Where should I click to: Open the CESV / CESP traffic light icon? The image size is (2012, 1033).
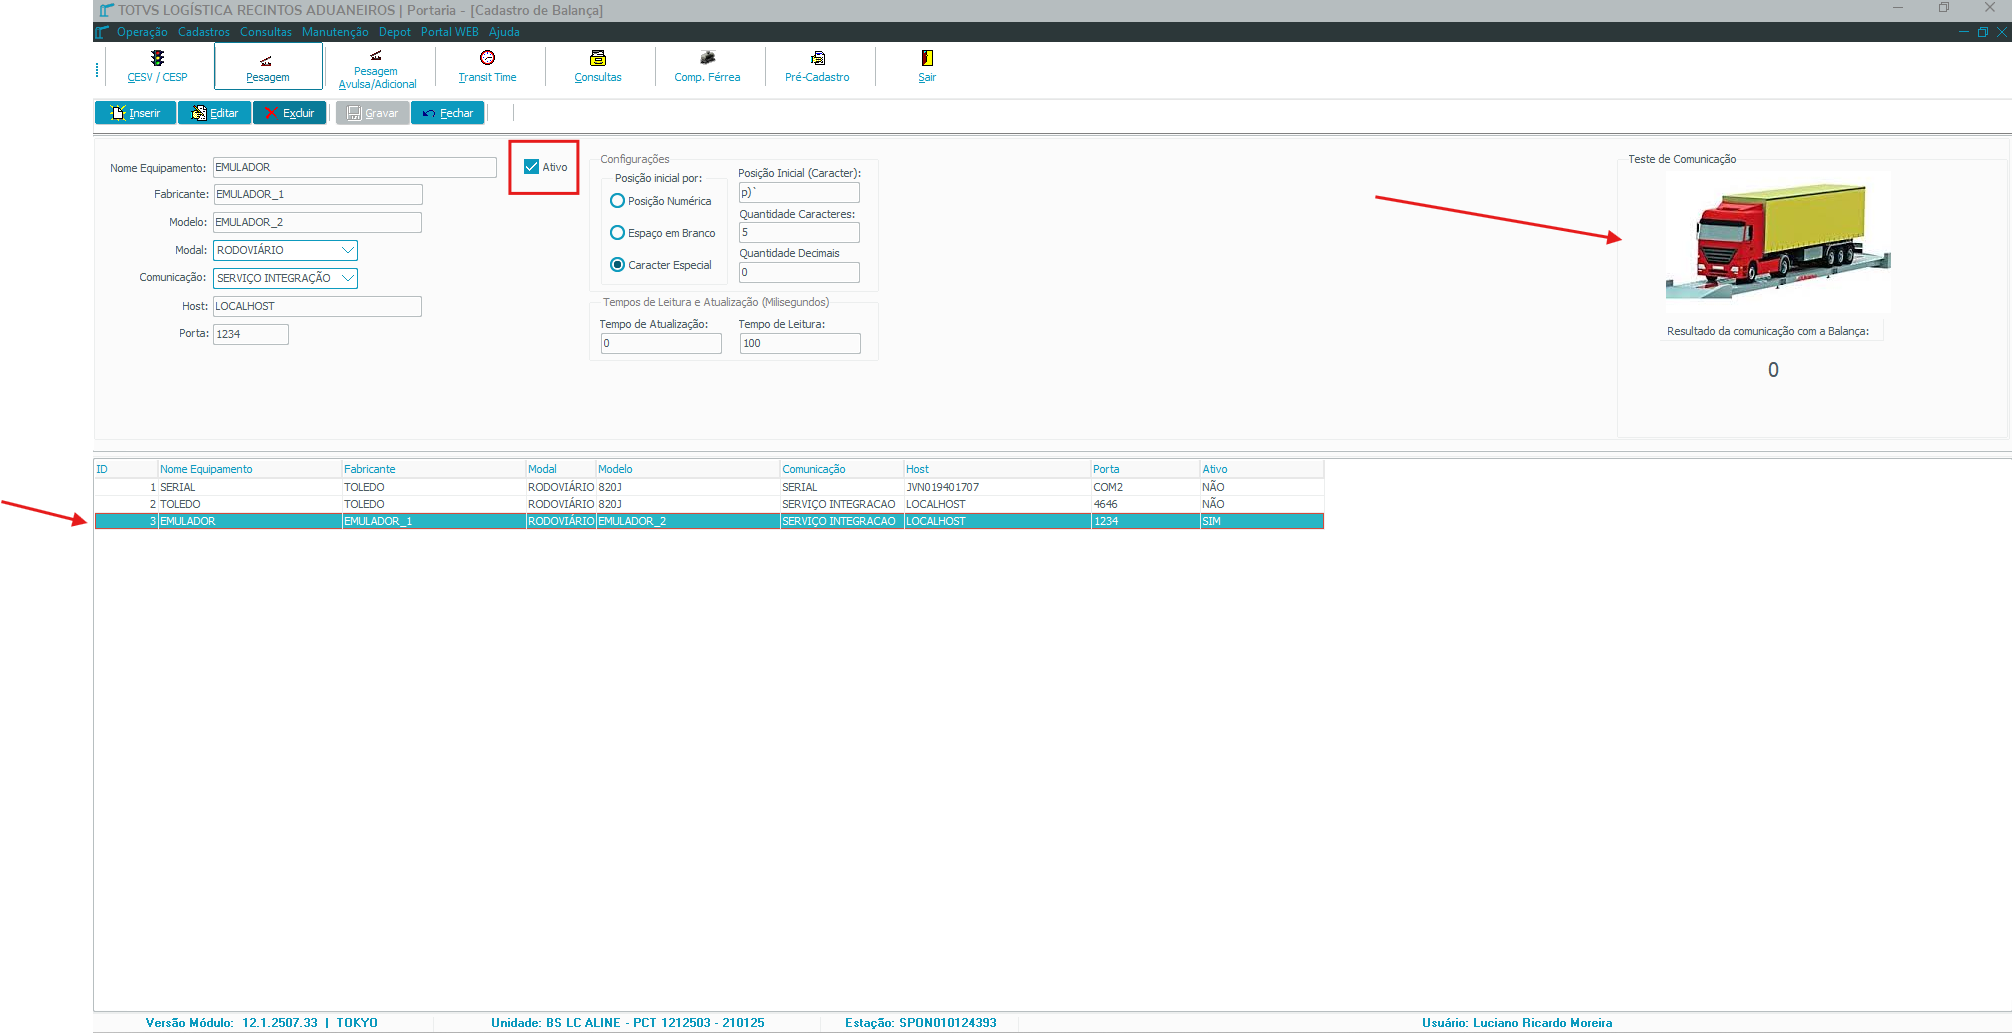pos(157,58)
